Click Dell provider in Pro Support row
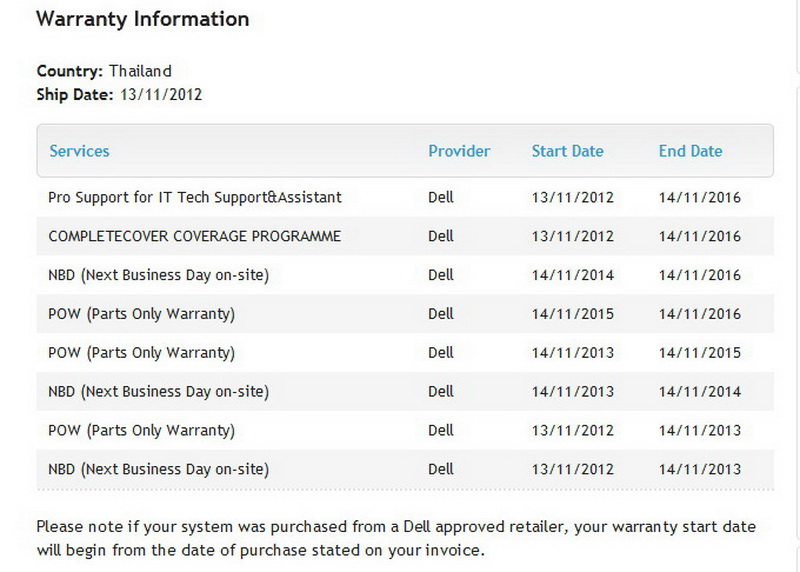Viewport: 800px width, 572px height. click(x=441, y=197)
